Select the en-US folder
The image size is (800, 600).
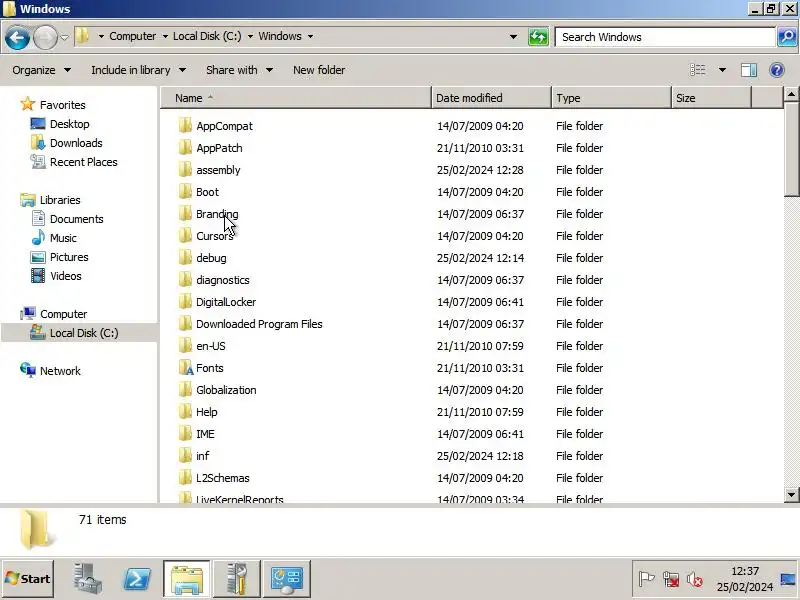pos(211,346)
